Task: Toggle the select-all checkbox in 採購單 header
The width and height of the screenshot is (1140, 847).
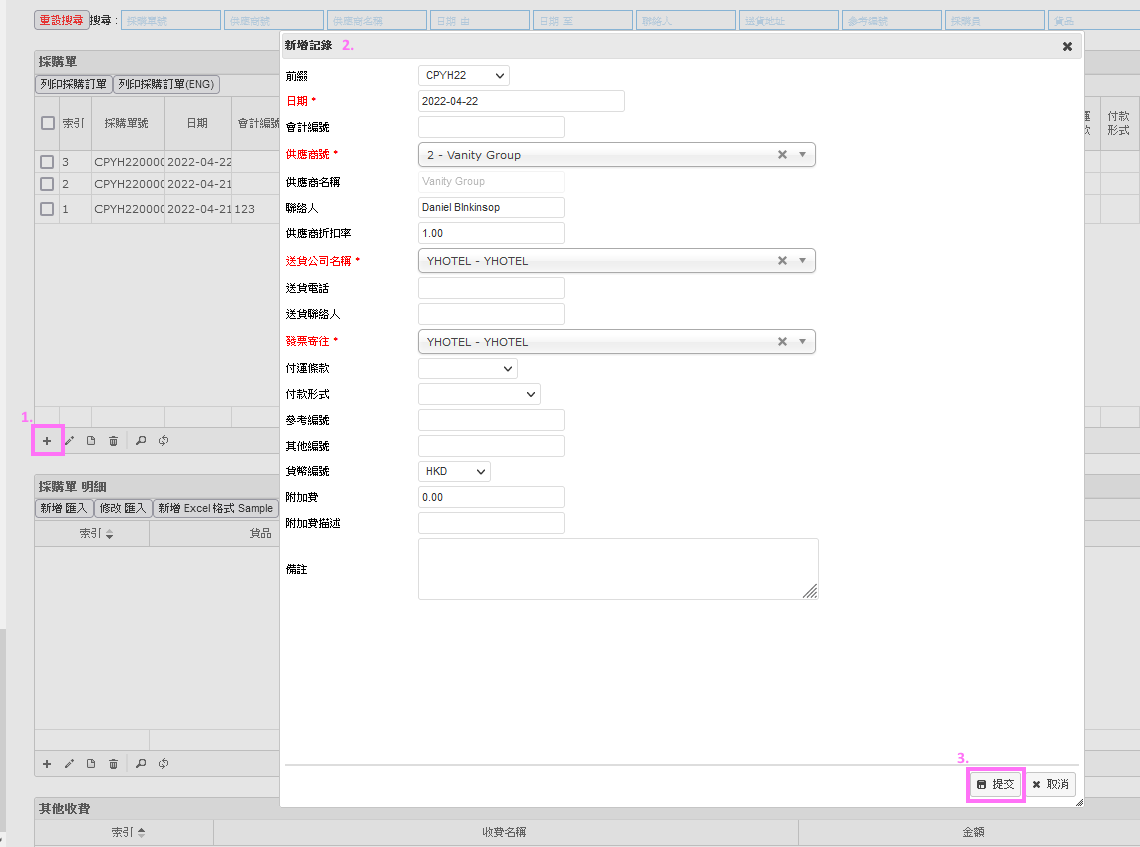Action: [x=47, y=123]
